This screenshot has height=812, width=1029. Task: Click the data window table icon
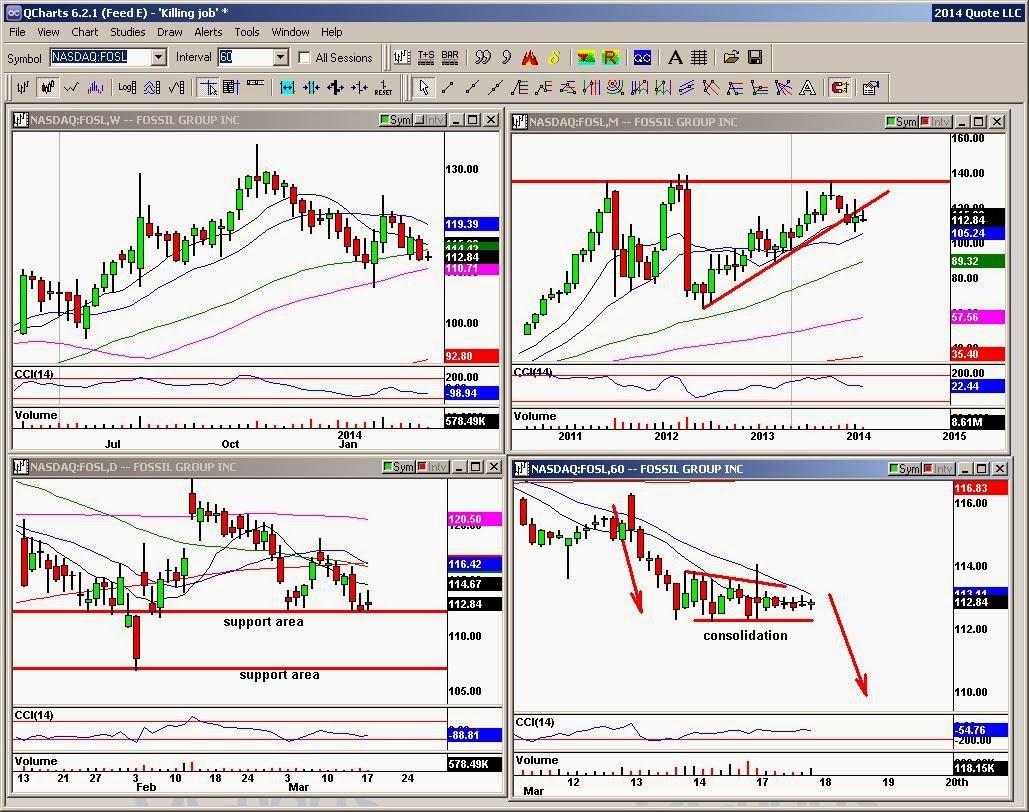pyautogui.click(x=232, y=87)
